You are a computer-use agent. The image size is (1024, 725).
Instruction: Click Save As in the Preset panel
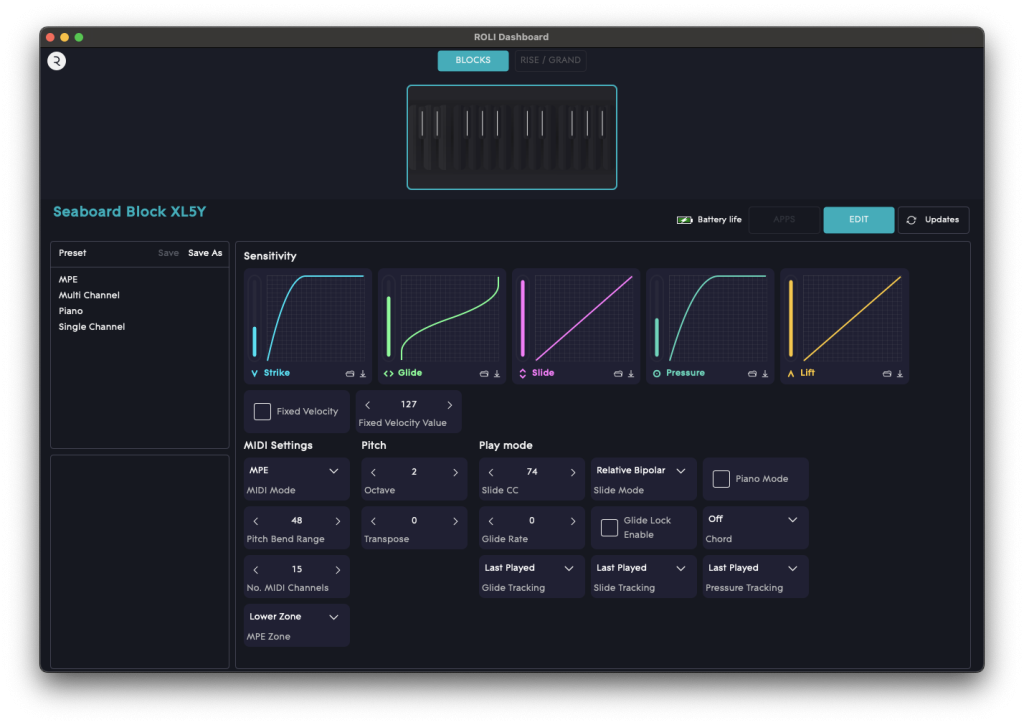click(205, 253)
